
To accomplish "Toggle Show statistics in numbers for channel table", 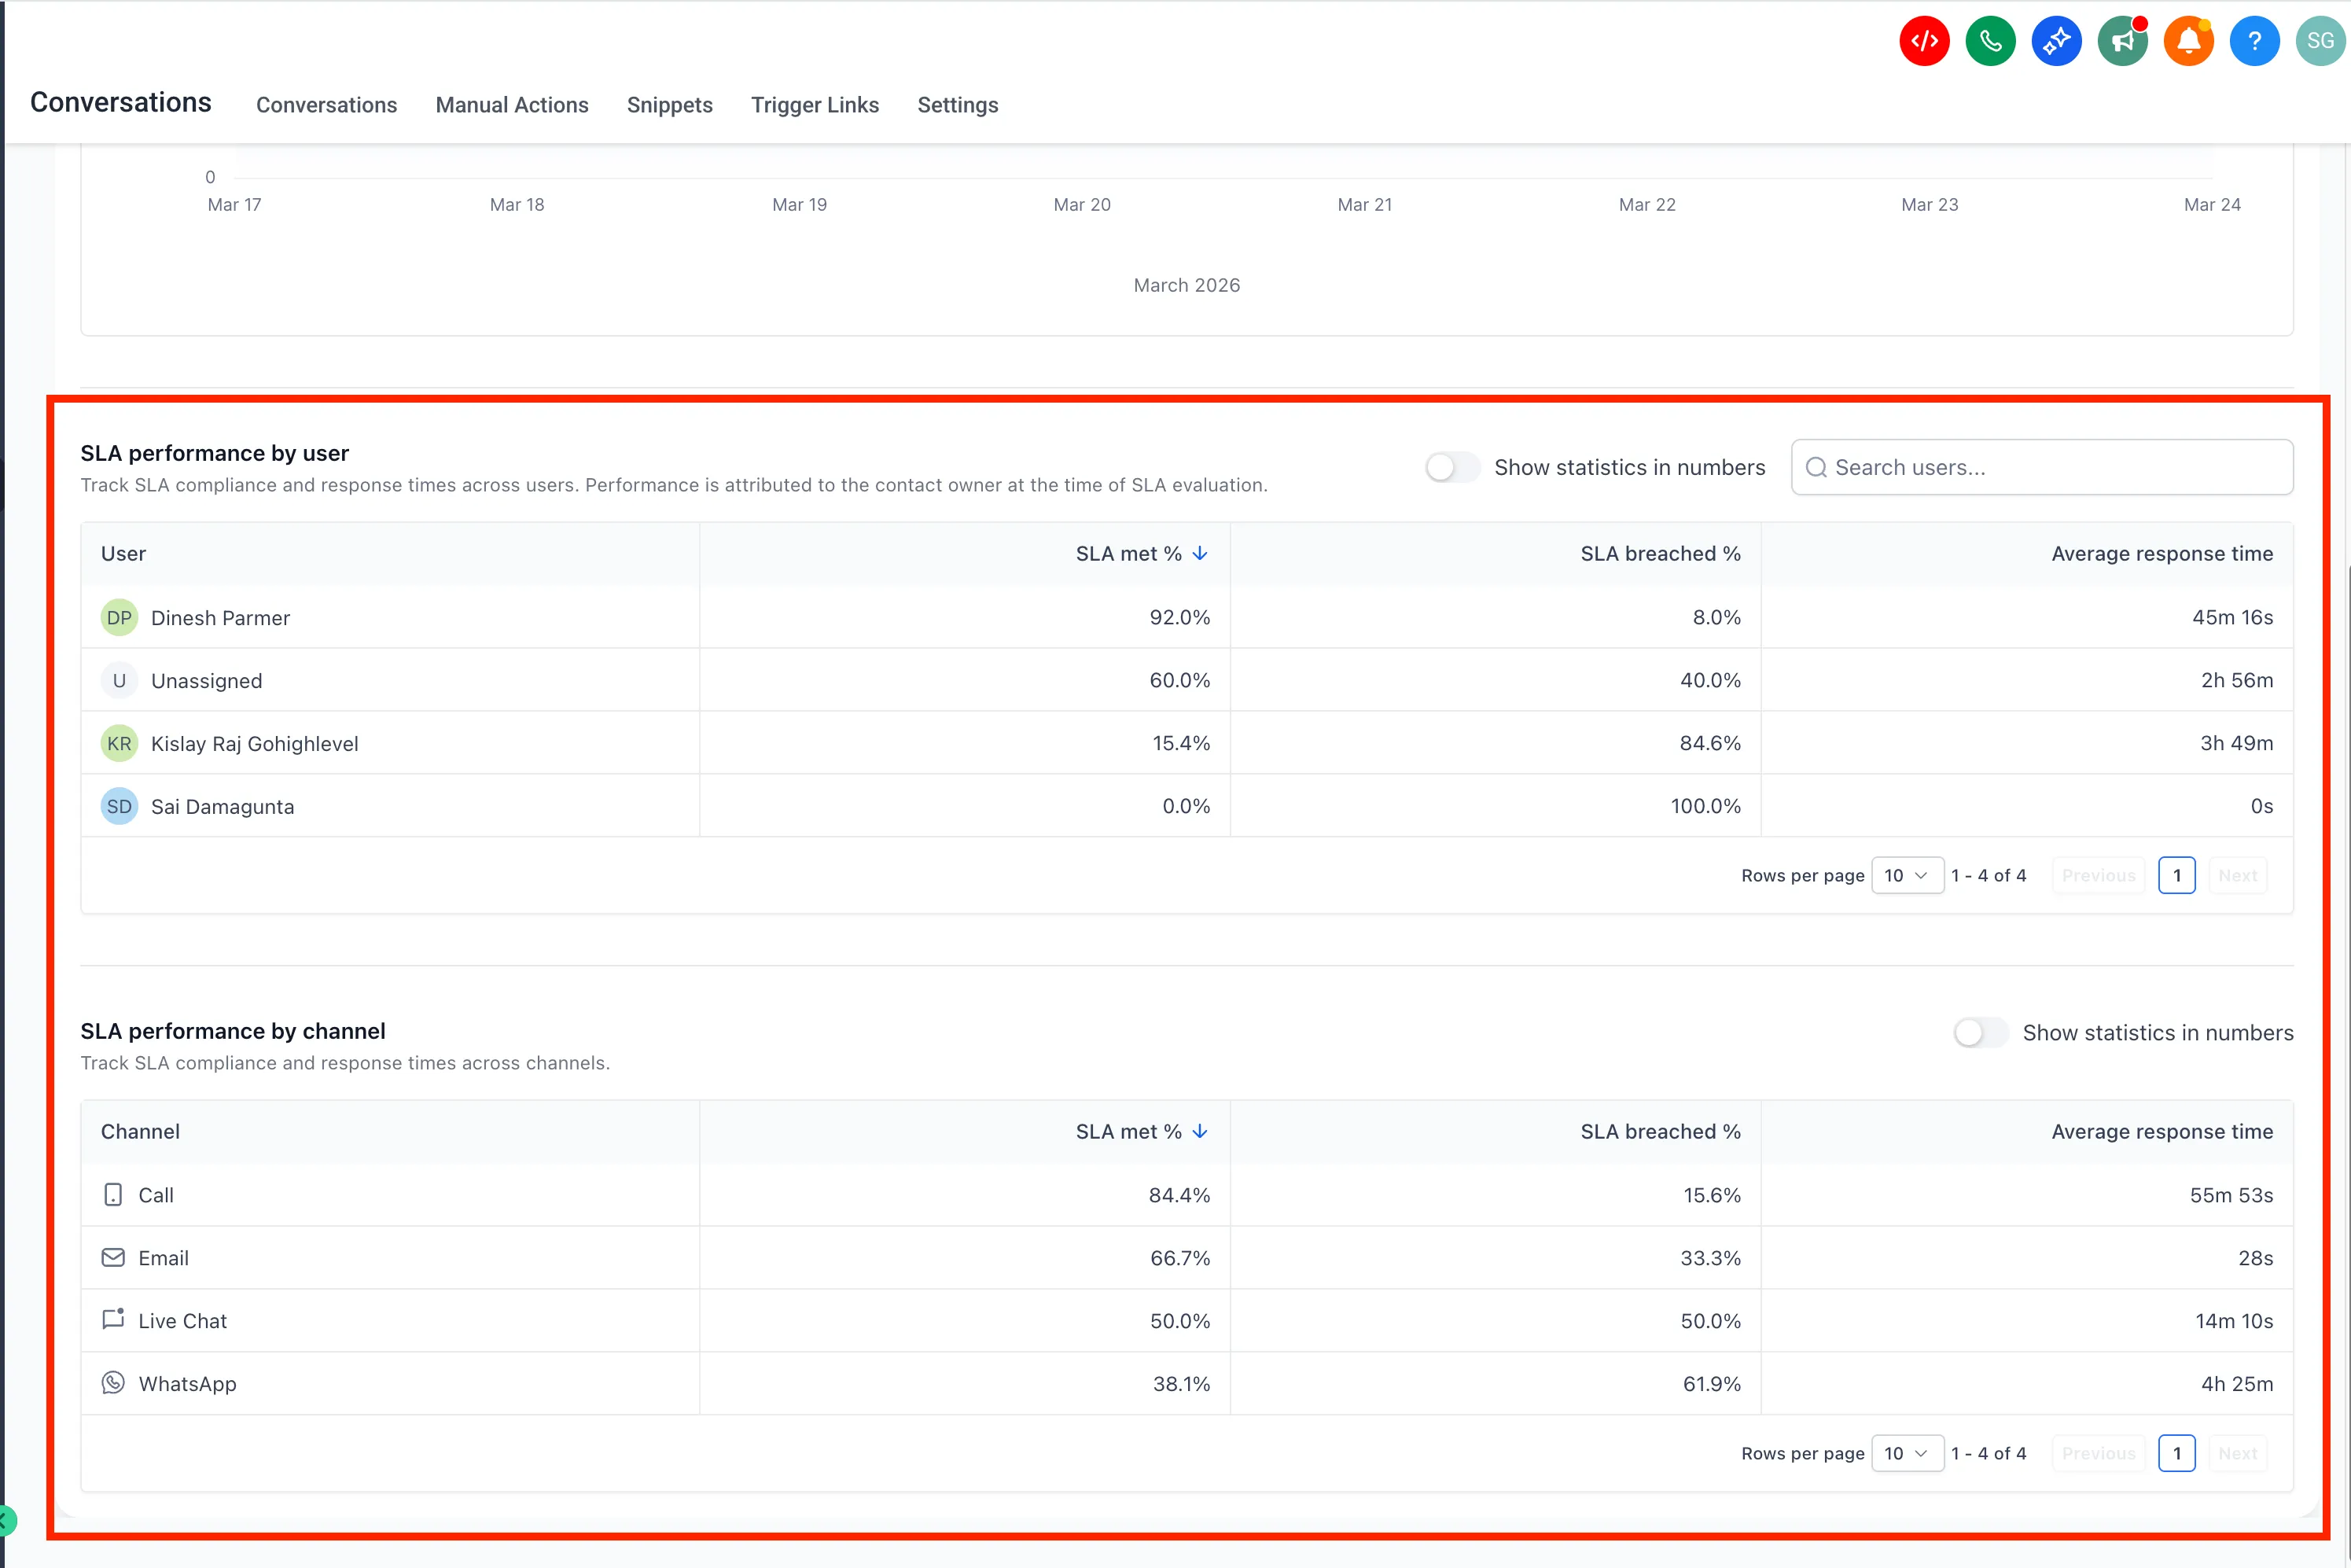I will coord(1978,1032).
